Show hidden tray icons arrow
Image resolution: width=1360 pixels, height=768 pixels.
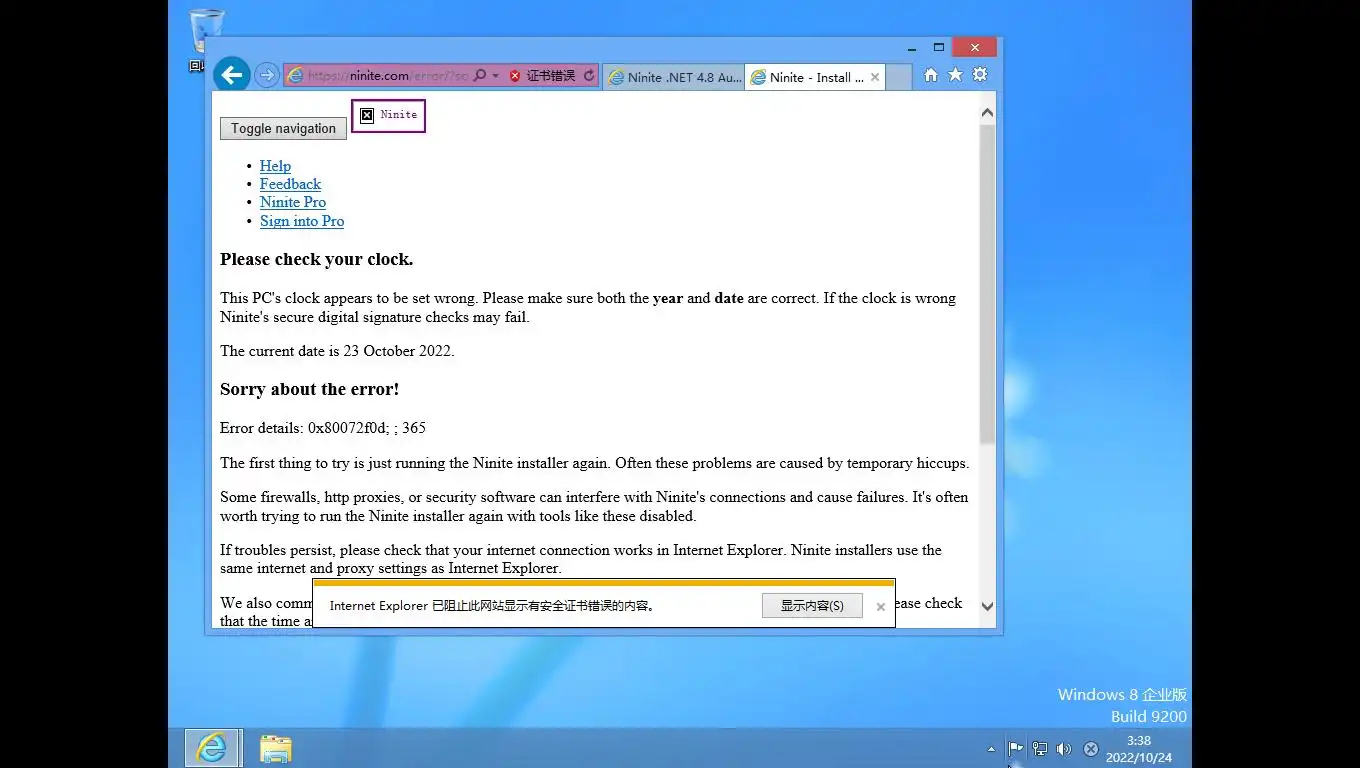point(991,749)
